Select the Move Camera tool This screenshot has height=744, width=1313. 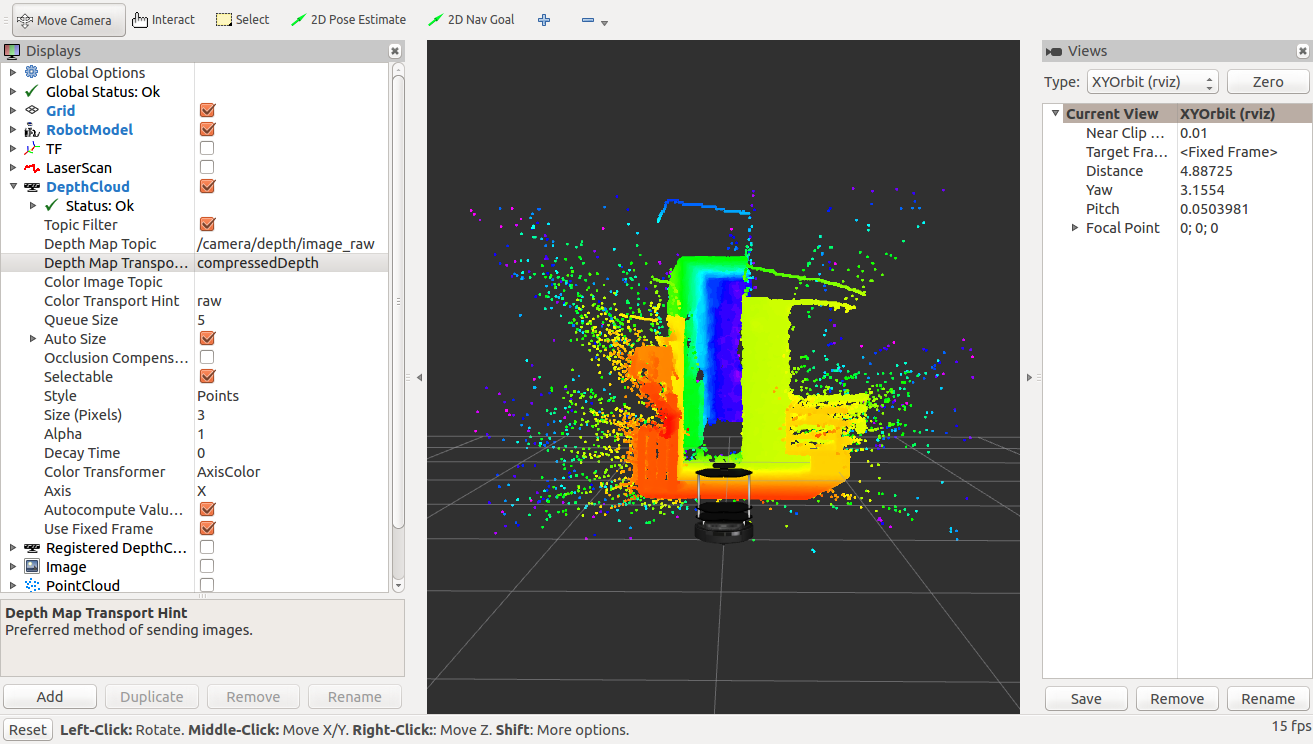point(69,20)
